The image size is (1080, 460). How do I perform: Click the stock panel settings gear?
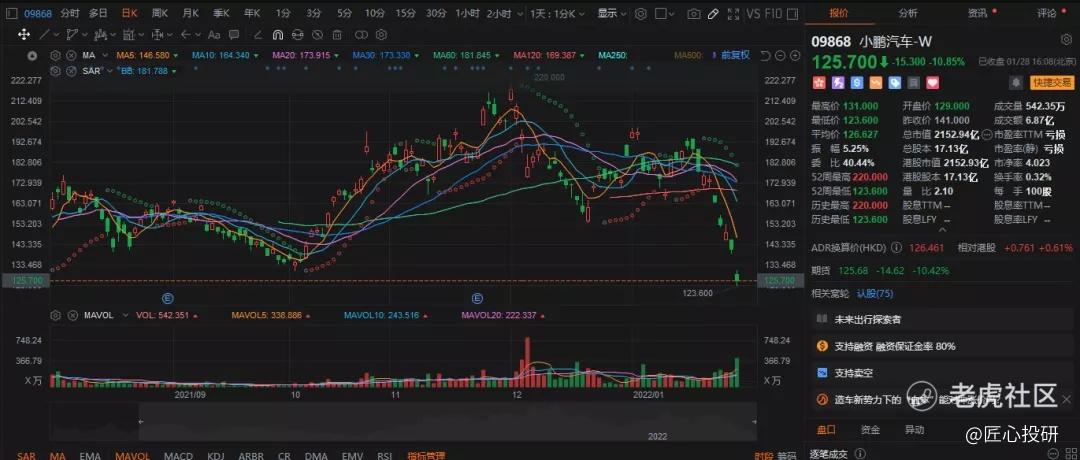tap(1068, 41)
